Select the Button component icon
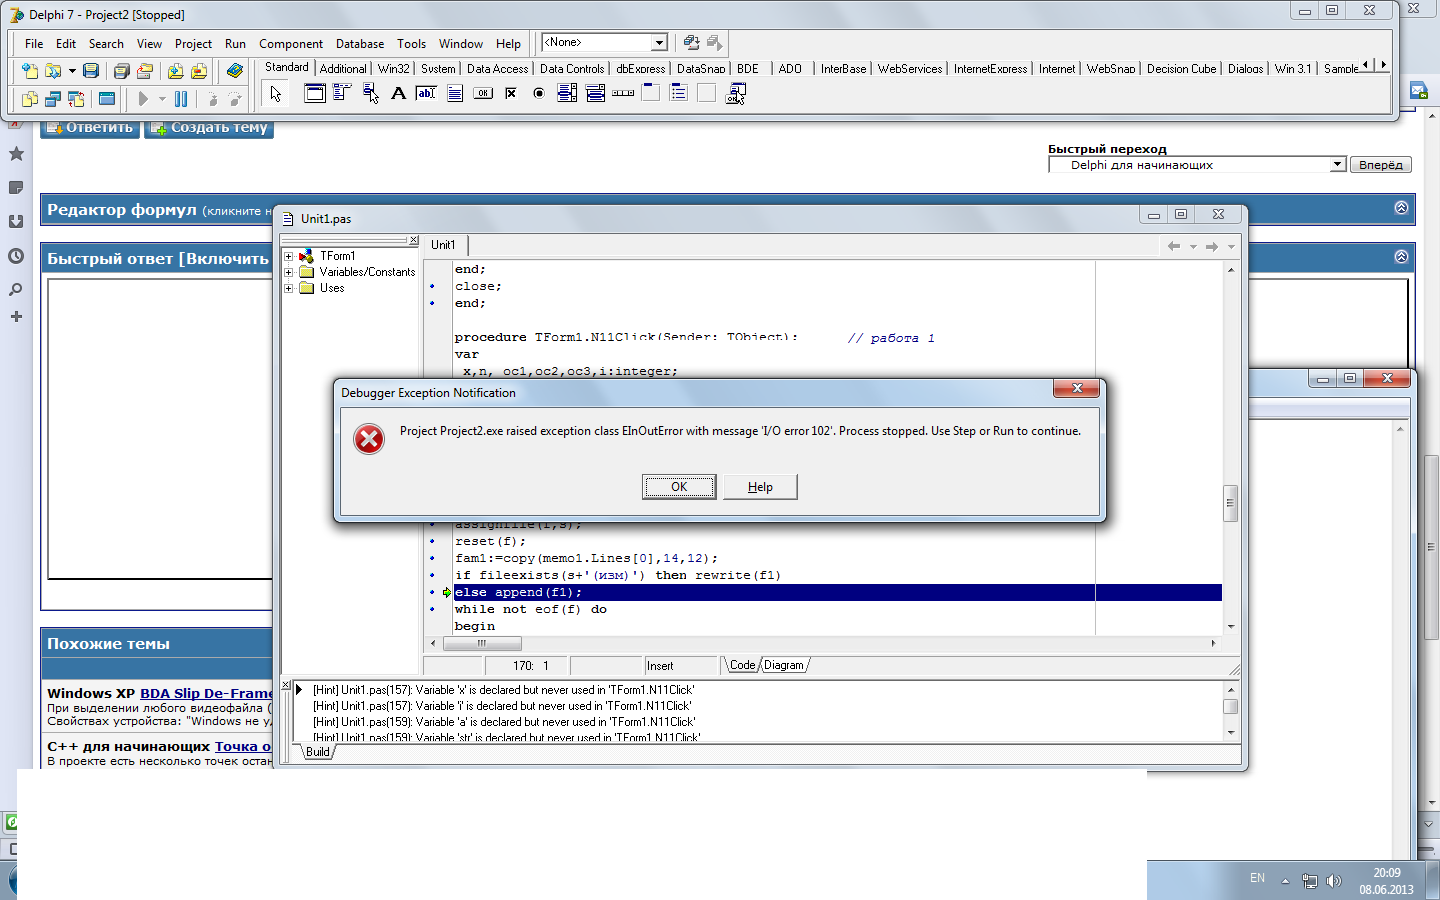The image size is (1440, 900). pos(483,93)
